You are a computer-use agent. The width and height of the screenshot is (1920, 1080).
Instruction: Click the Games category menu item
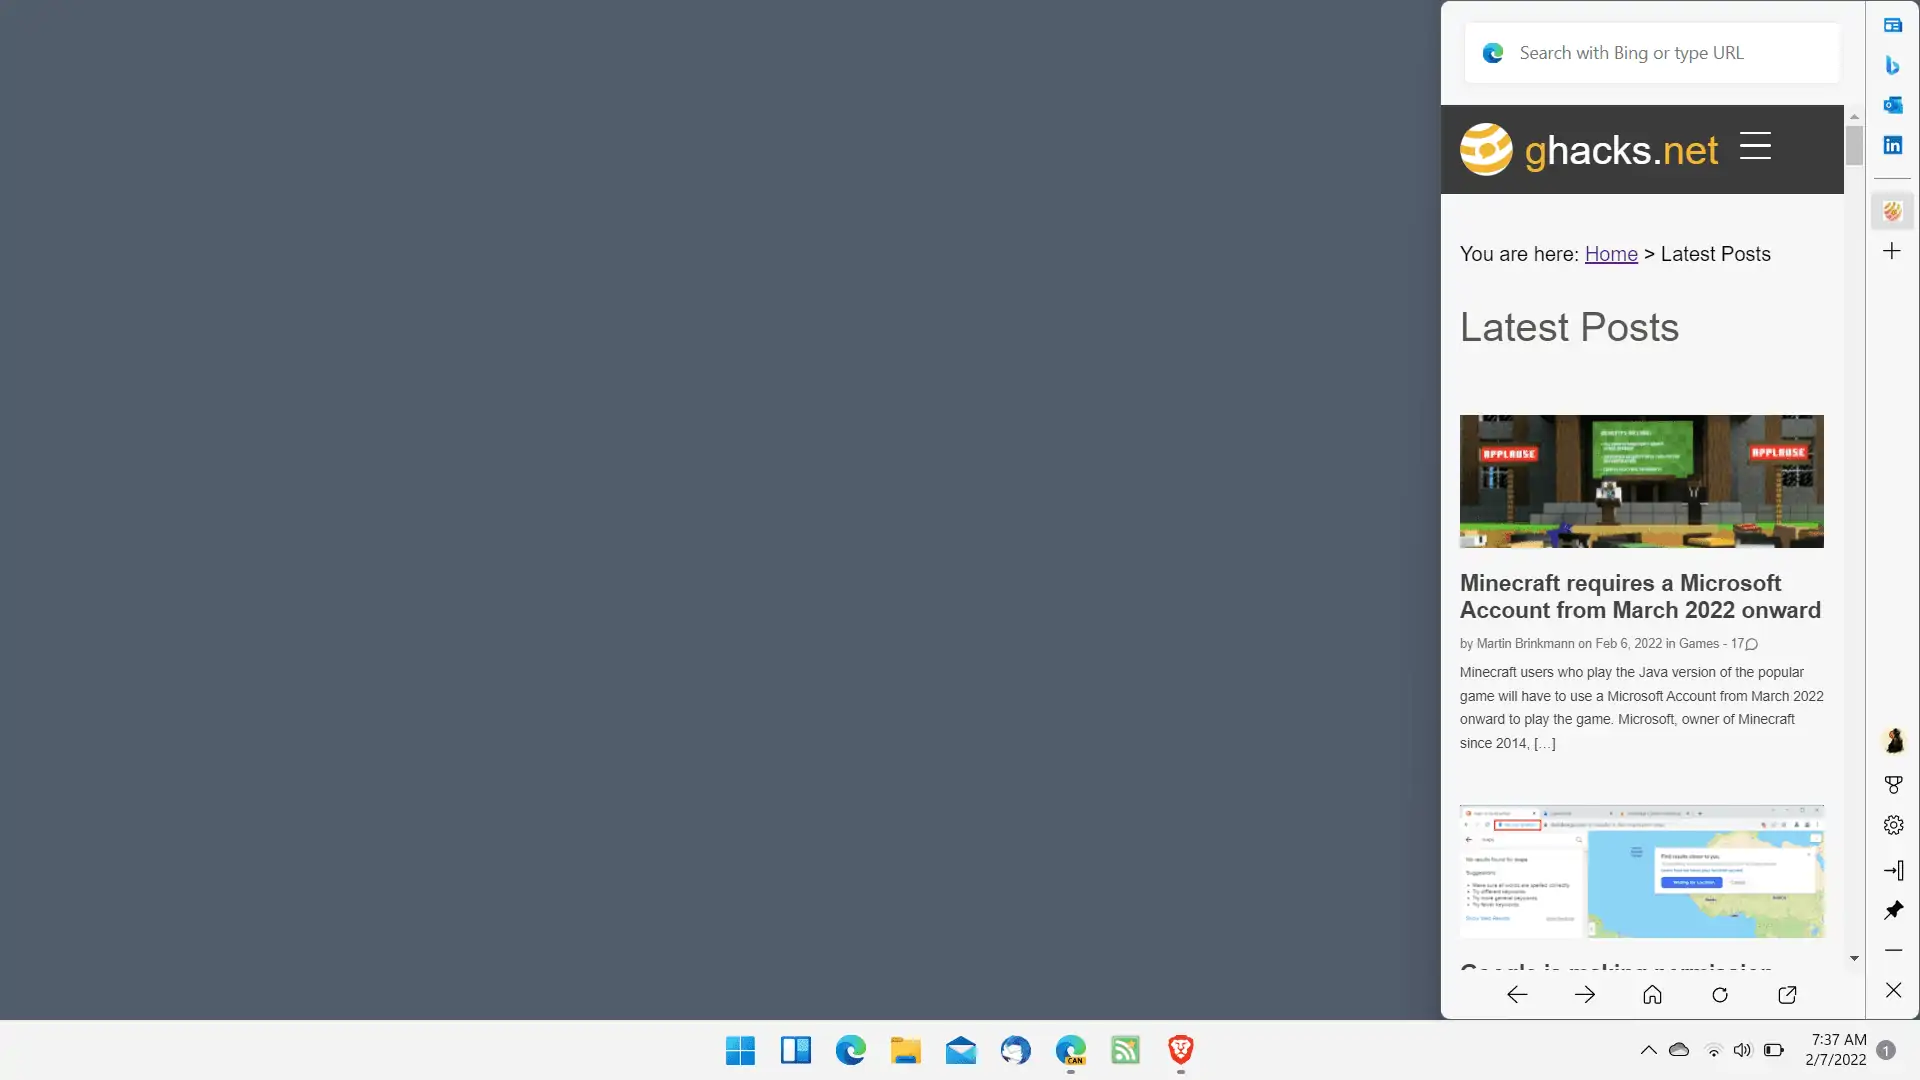(x=1698, y=644)
